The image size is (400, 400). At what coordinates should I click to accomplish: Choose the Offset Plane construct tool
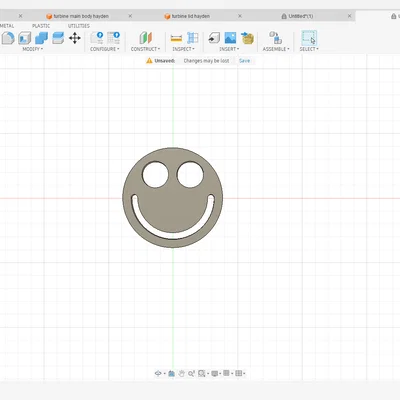click(146, 38)
